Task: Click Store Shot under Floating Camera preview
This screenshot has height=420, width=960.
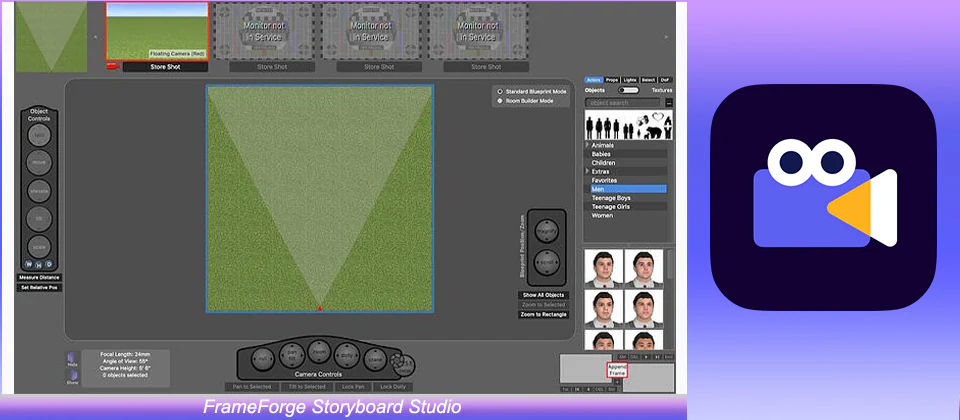Action: pos(165,67)
